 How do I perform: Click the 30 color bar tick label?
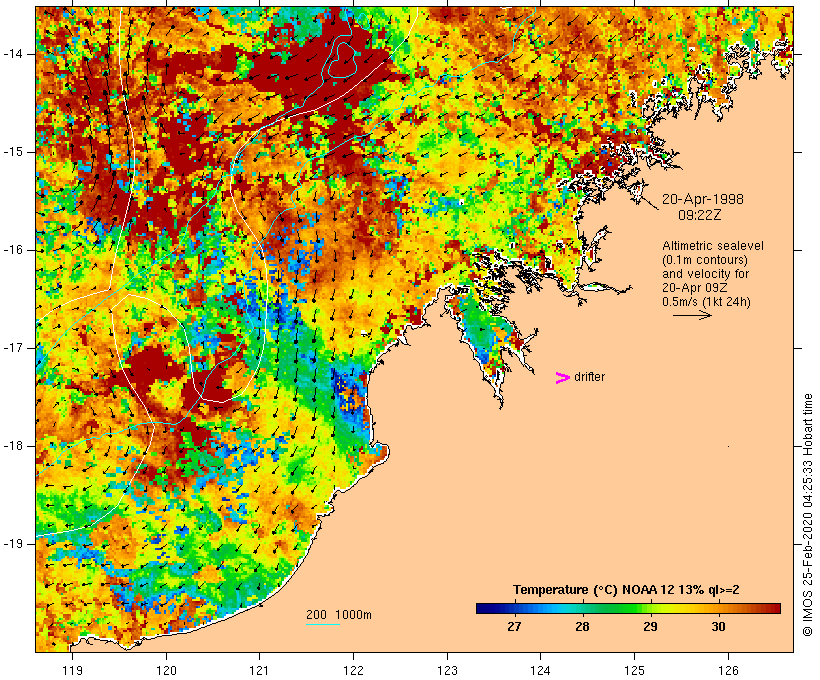point(718,626)
